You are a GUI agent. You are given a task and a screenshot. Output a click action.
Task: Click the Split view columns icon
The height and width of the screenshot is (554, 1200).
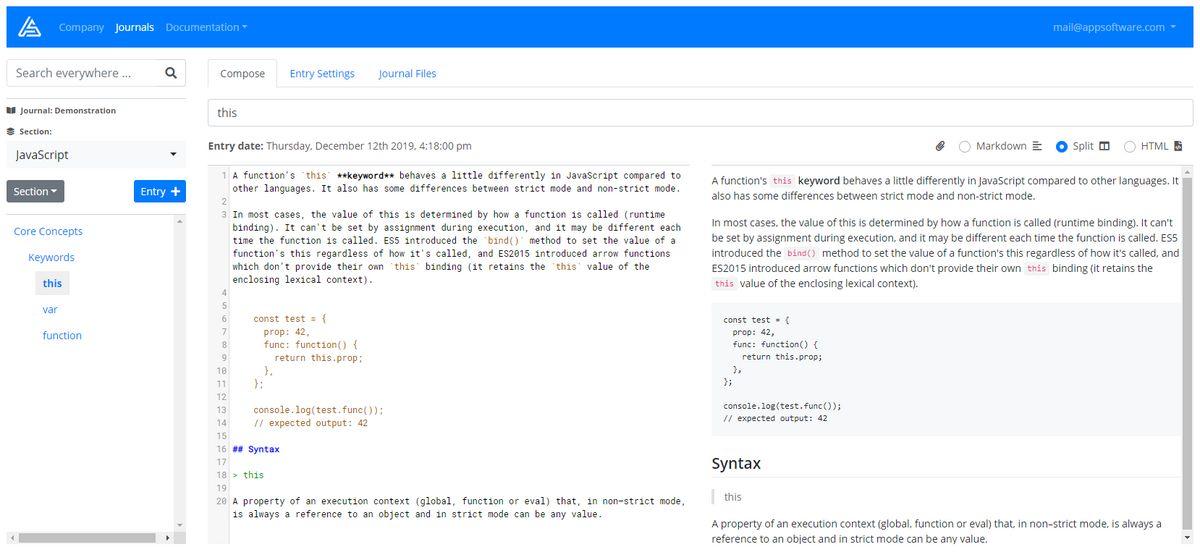(1105, 146)
